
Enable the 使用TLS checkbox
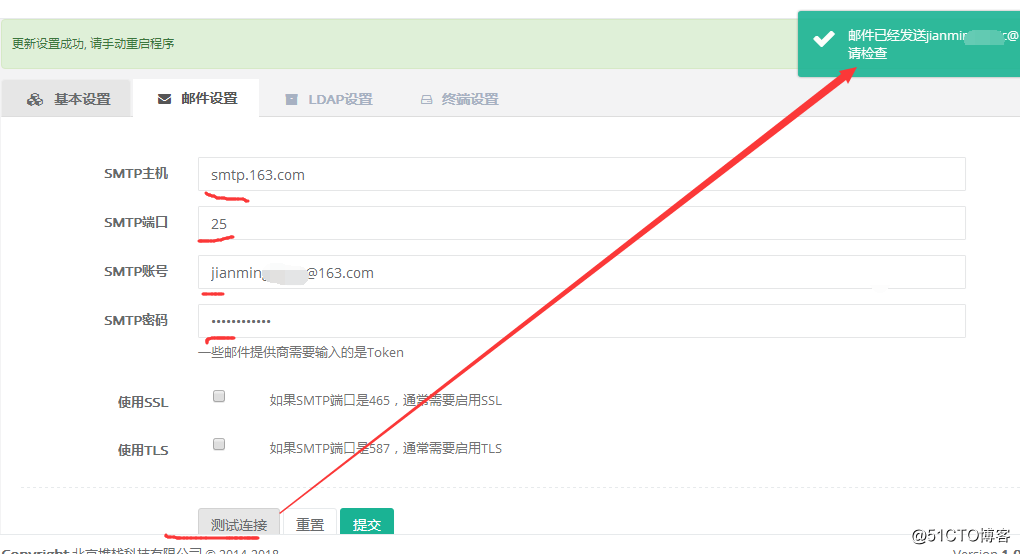tap(219, 444)
